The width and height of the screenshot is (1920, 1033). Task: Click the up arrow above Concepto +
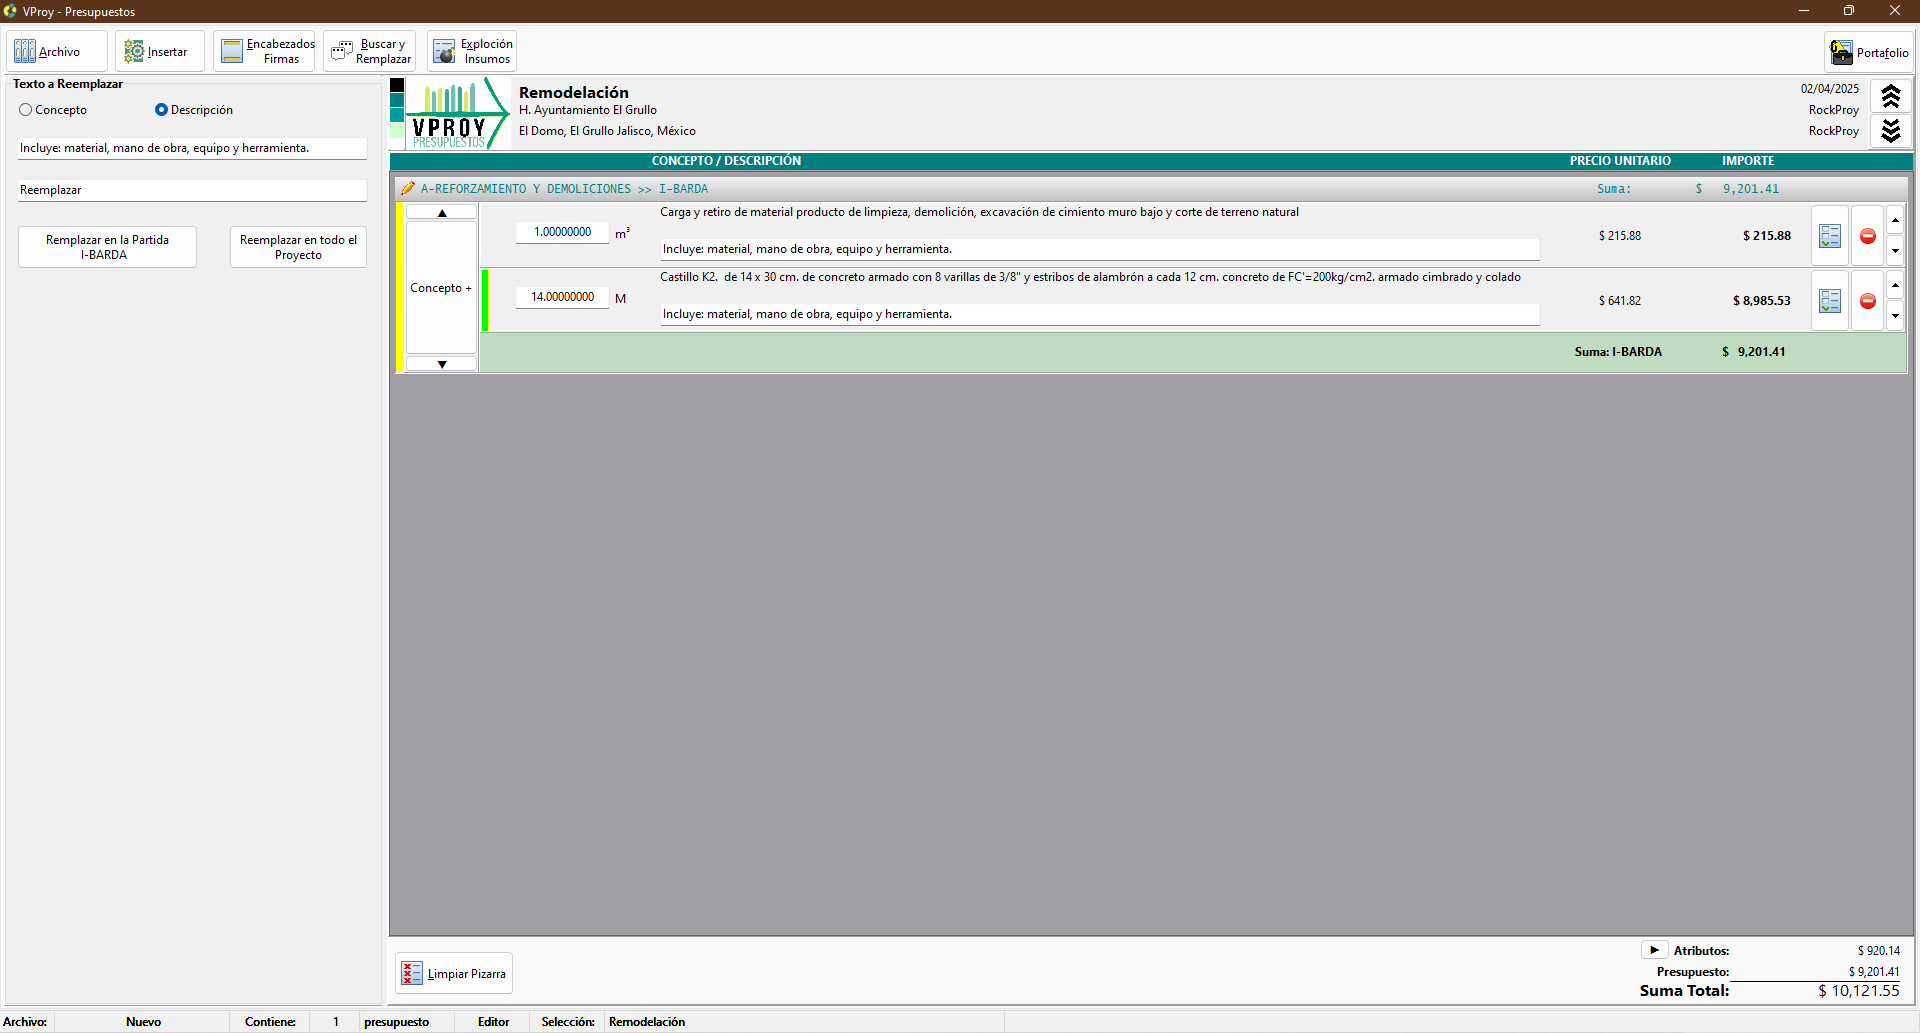[x=441, y=213]
